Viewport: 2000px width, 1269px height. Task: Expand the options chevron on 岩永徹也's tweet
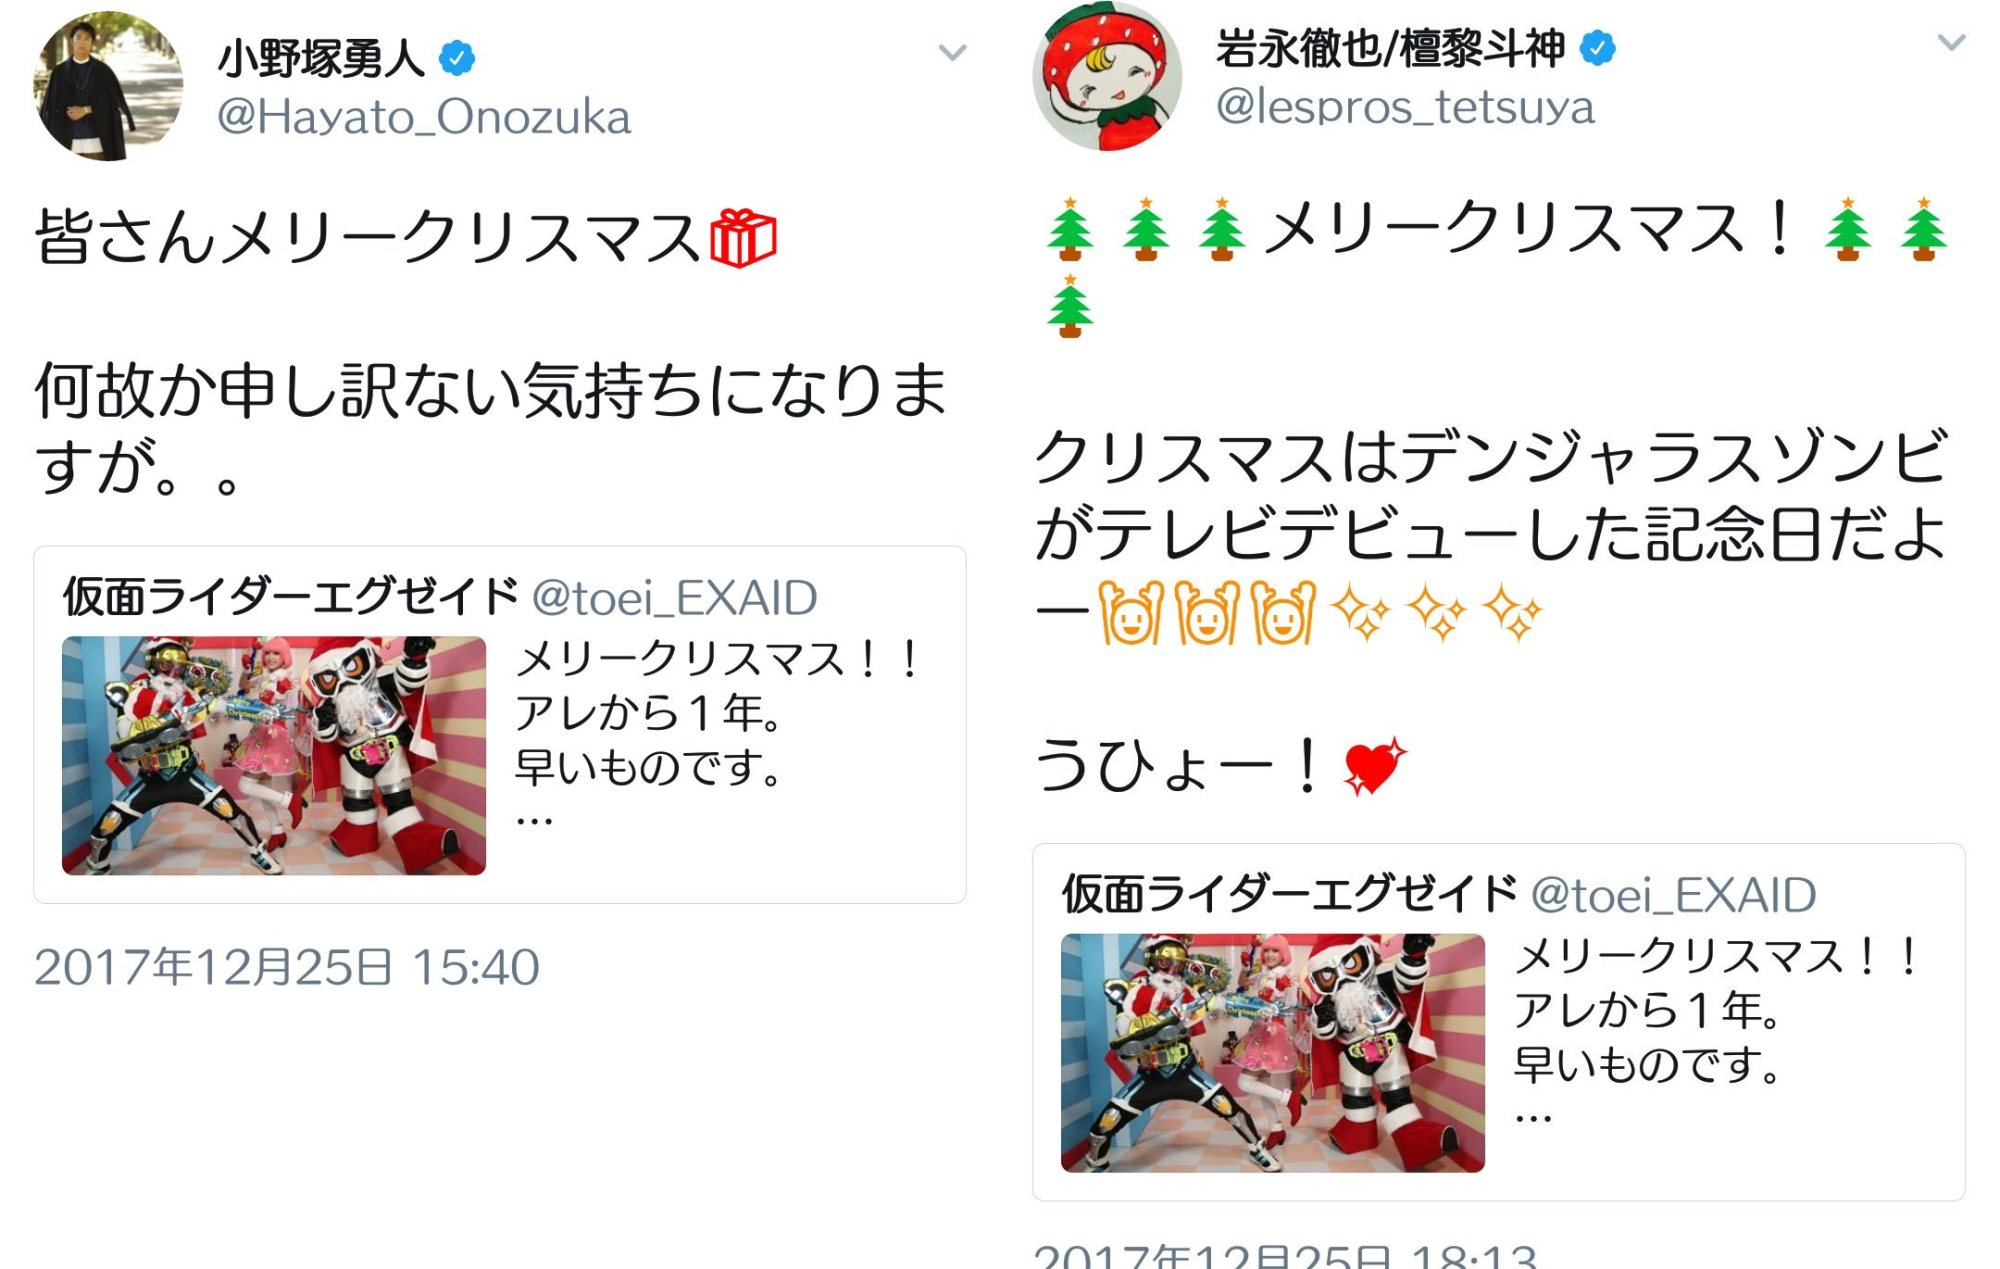(x=1951, y=42)
